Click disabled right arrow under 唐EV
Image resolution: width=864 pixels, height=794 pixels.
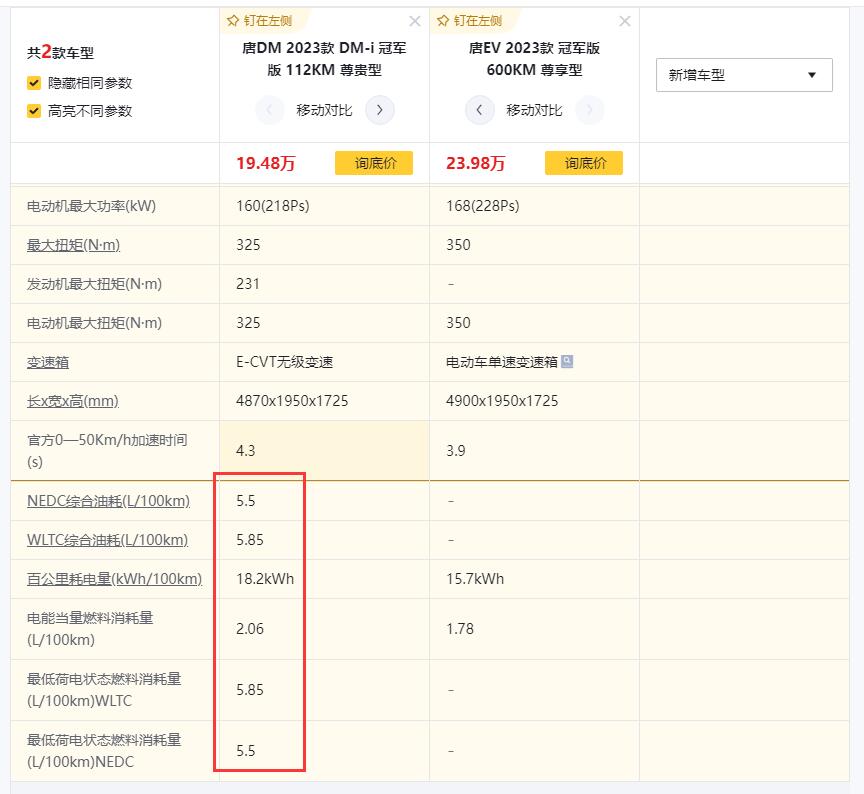click(590, 110)
